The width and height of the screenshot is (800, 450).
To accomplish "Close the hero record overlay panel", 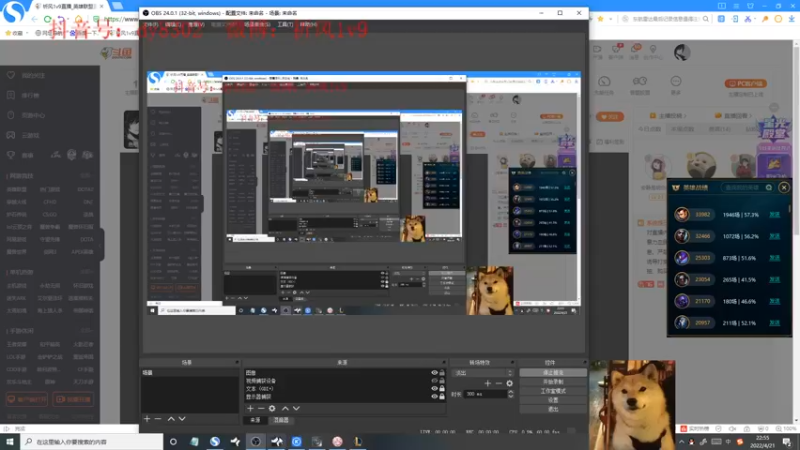I will (x=784, y=188).
